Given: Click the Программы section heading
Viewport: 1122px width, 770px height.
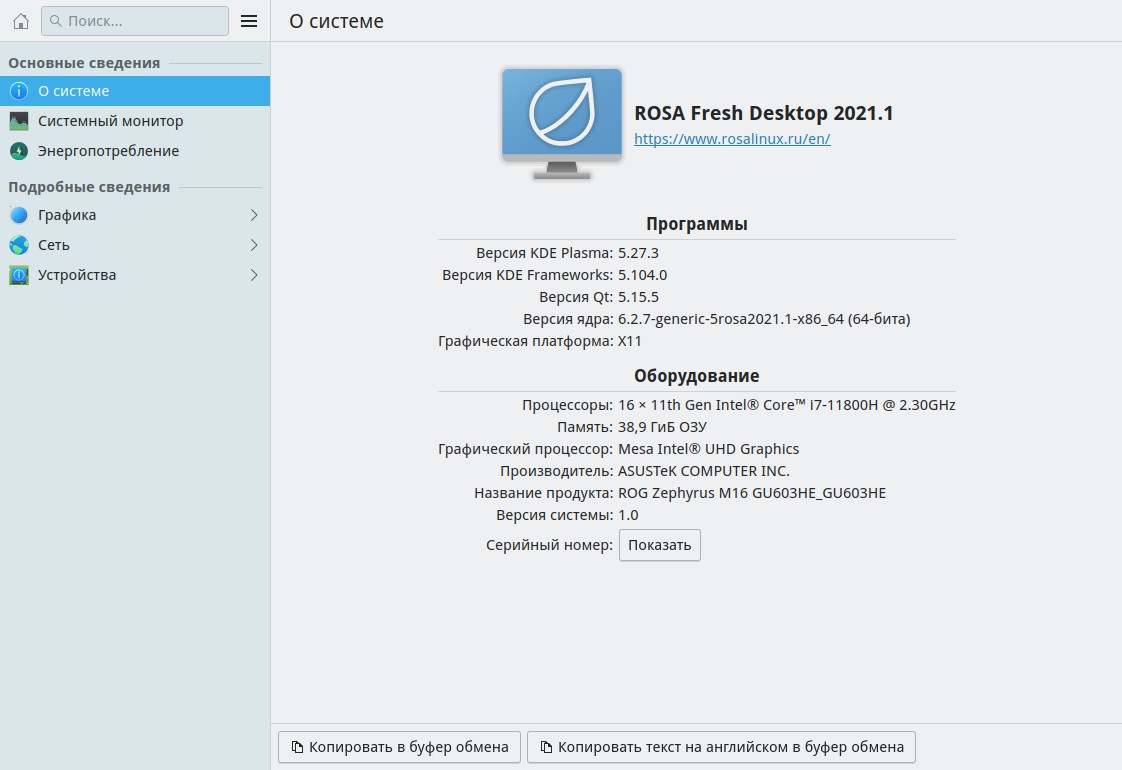Looking at the screenshot, I should tap(697, 224).
